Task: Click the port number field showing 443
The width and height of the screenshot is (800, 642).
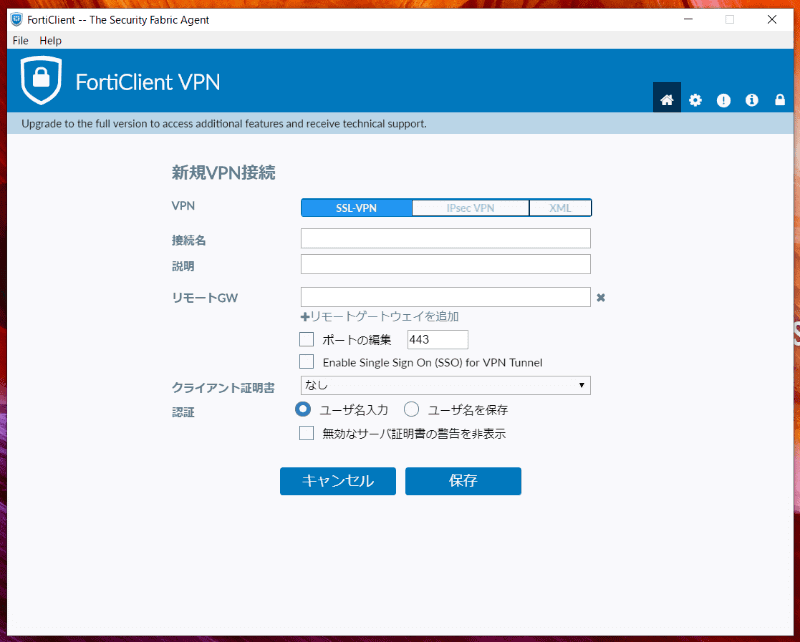Action: click(x=437, y=339)
